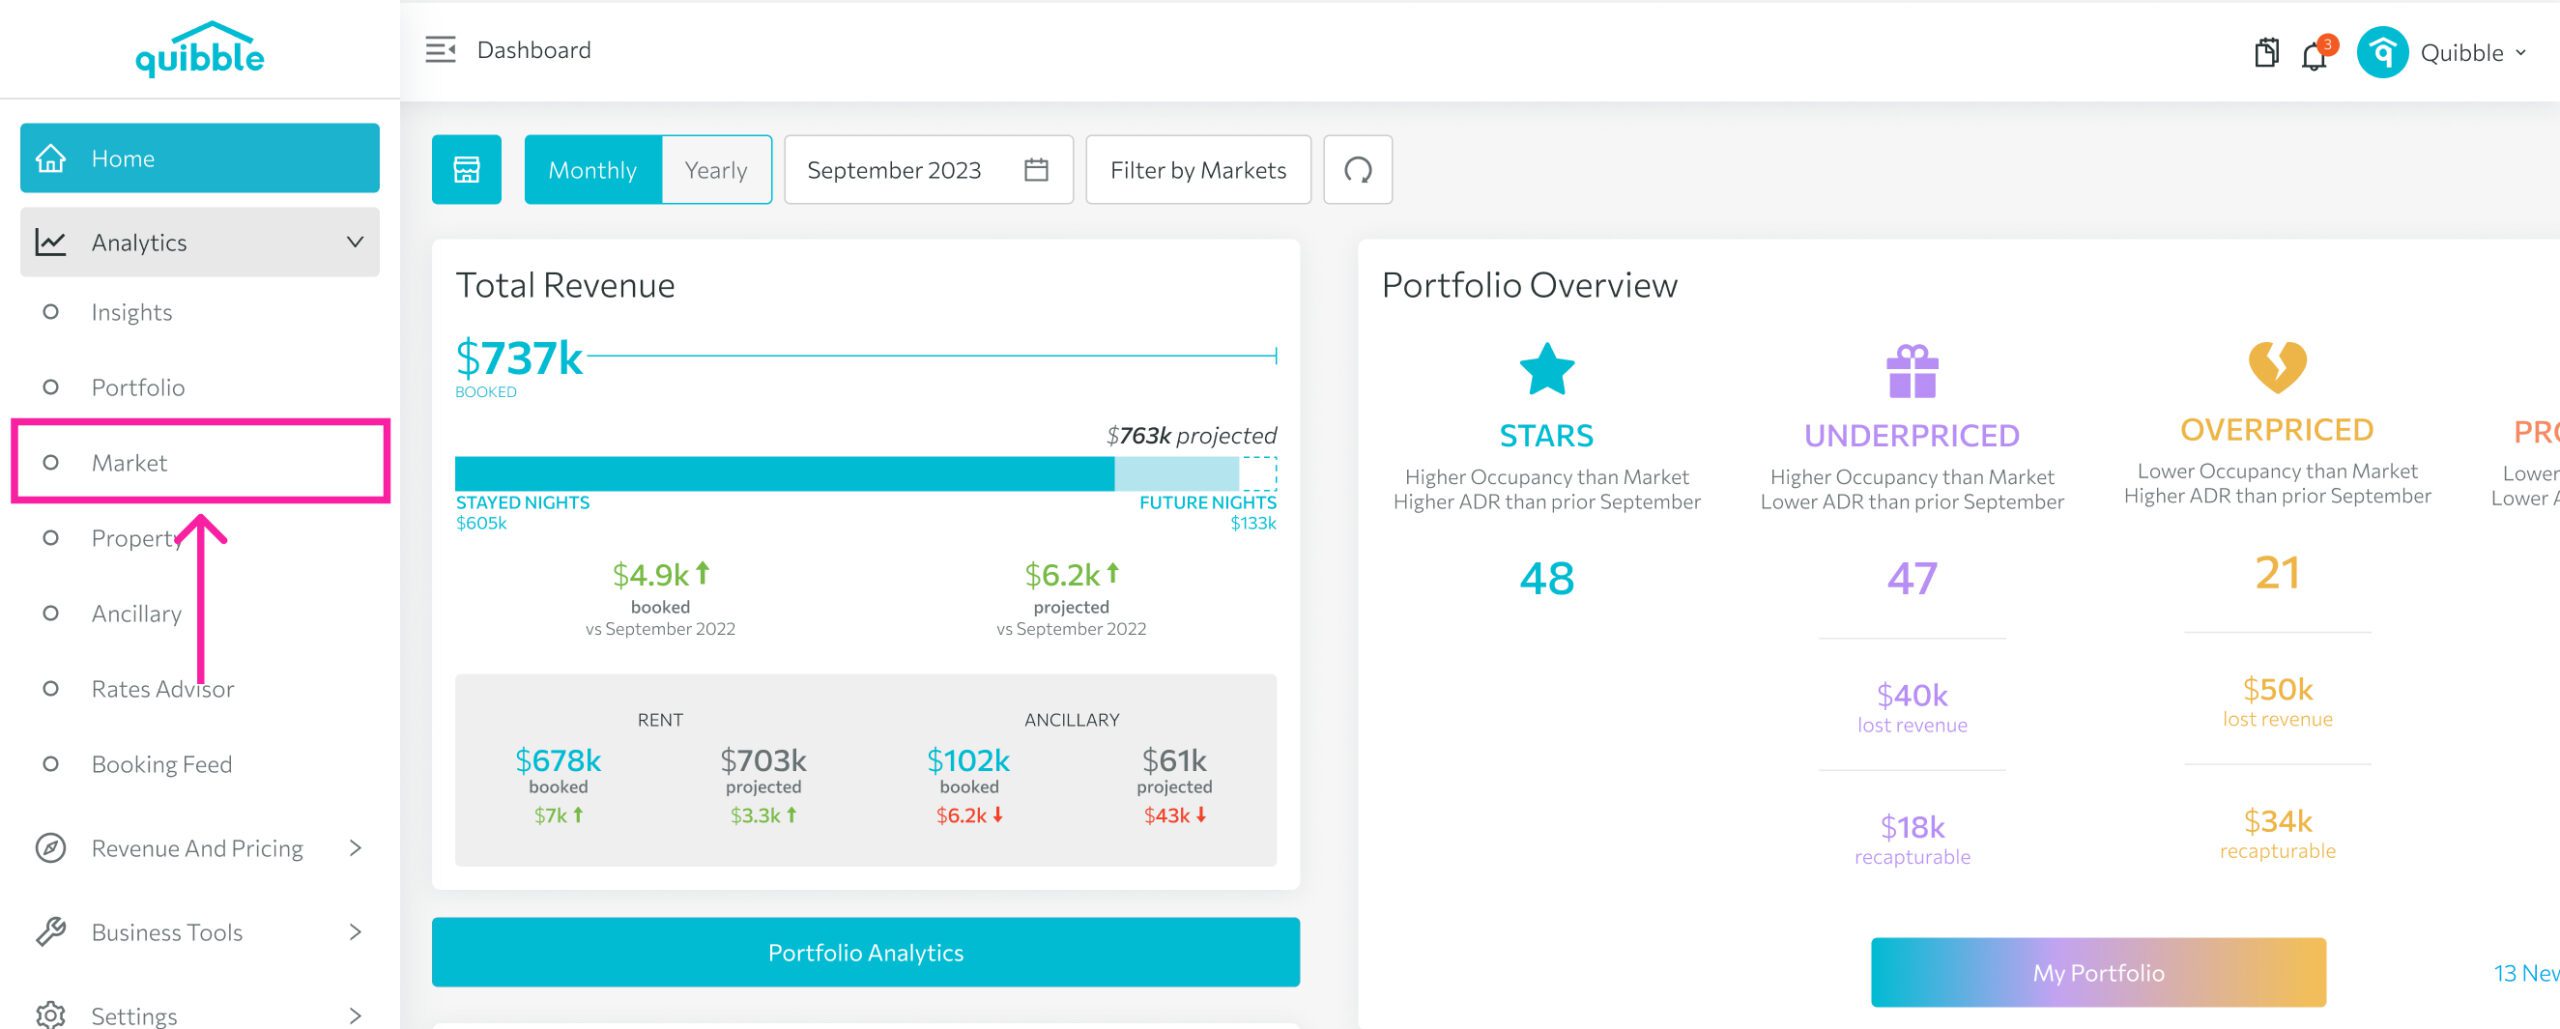Collapse sidebar using hamburger menu icon
Image resolution: width=2560 pixels, height=1029 pixels.
click(x=440, y=50)
